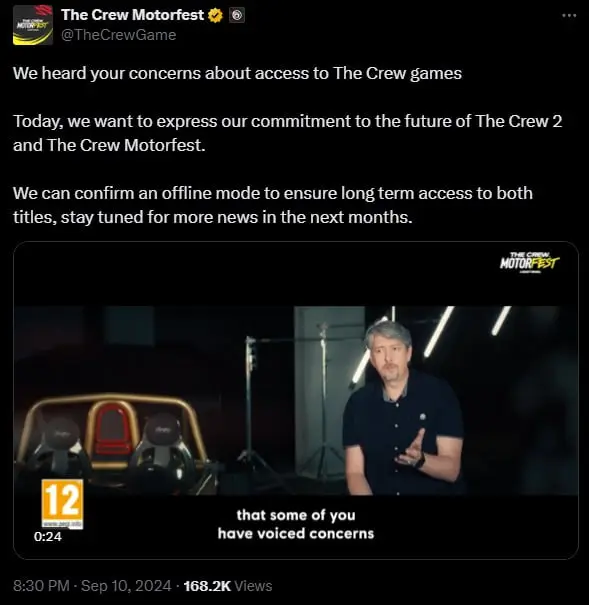The image size is (589, 605).
Task: Open The Crew Motorfest display name
Action: [132, 15]
